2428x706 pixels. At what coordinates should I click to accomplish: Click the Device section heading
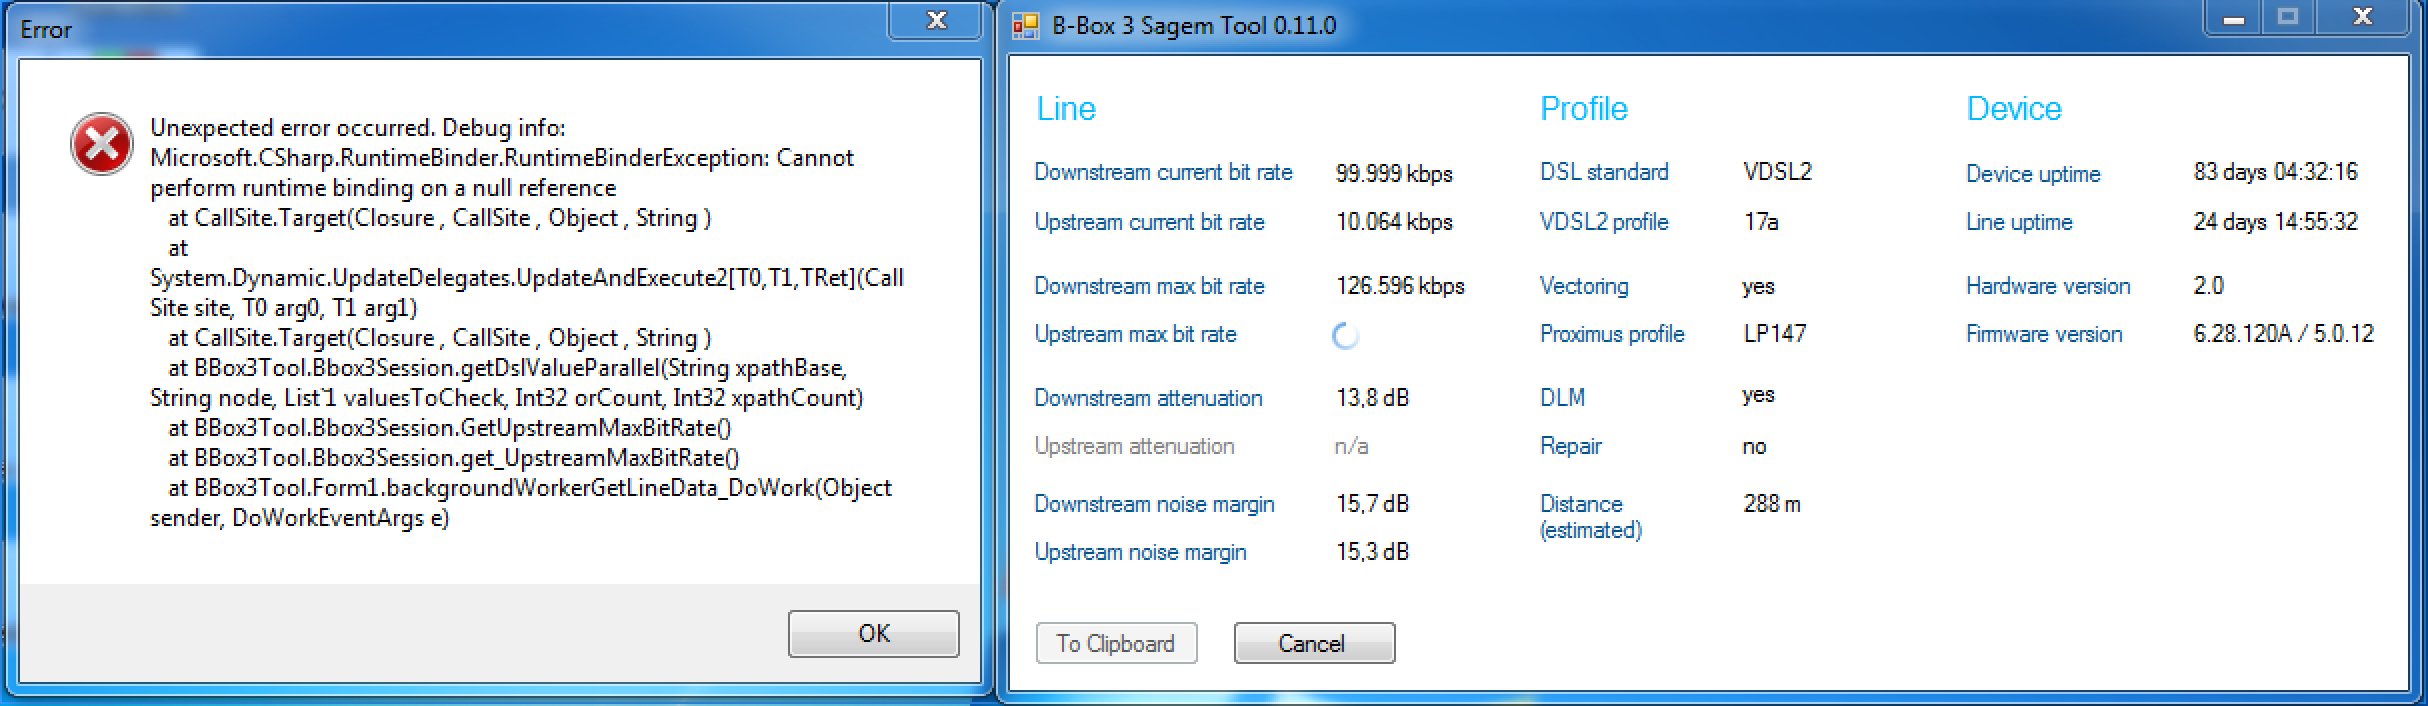pyautogui.click(x=2014, y=109)
